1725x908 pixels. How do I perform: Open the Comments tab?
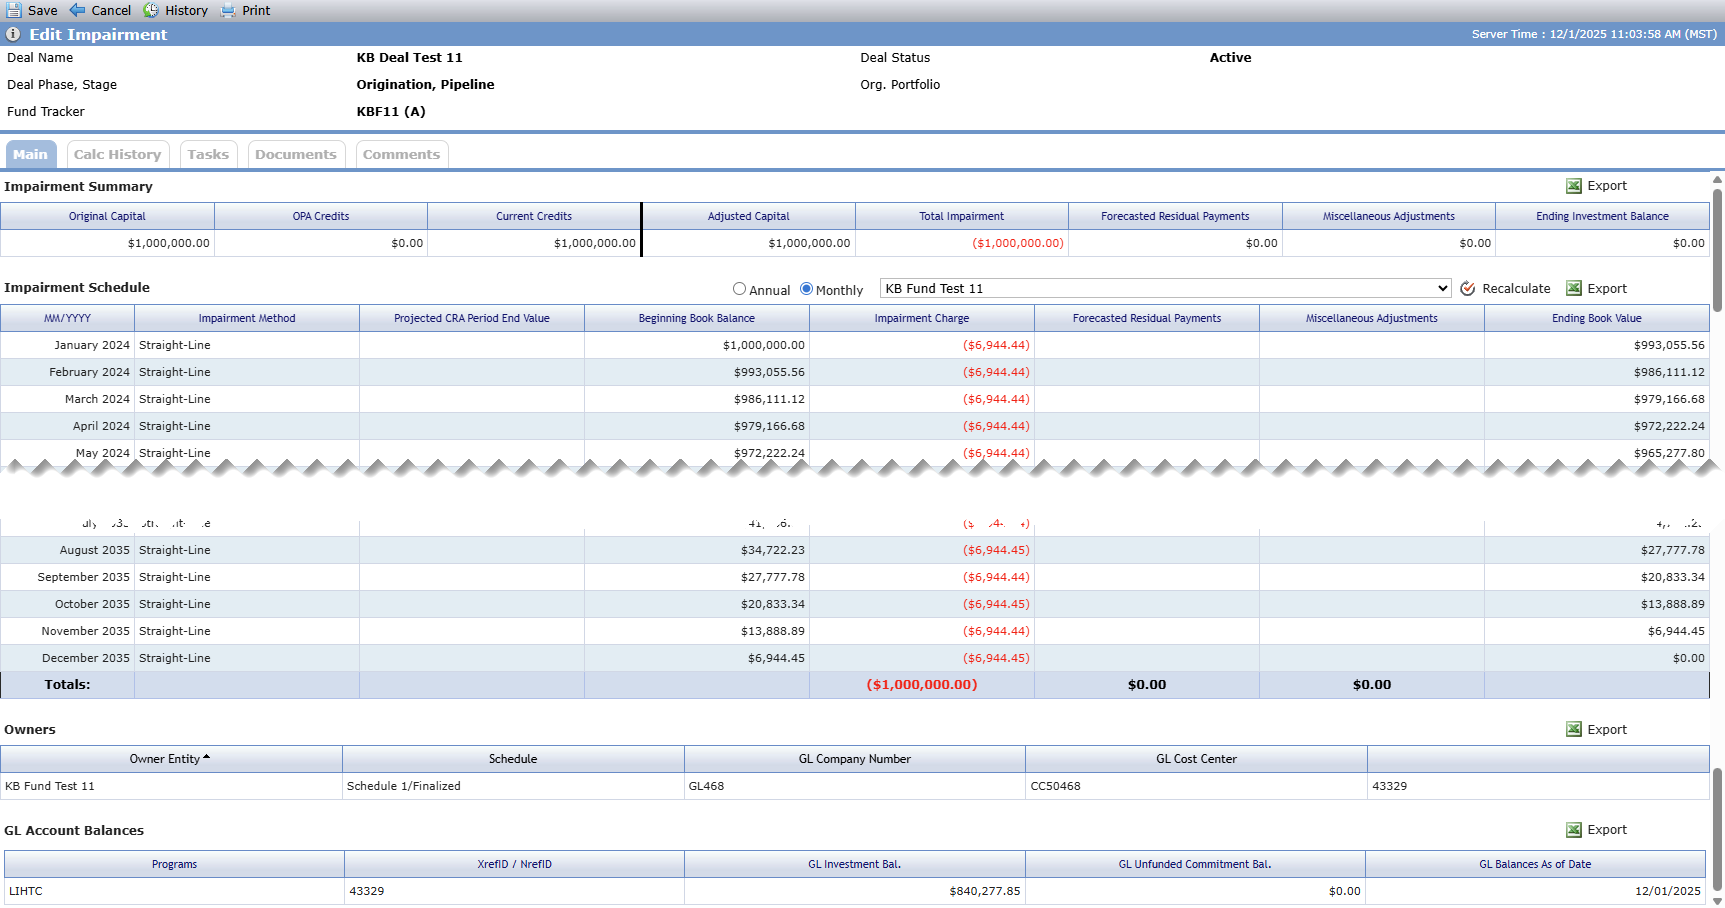click(x=402, y=154)
